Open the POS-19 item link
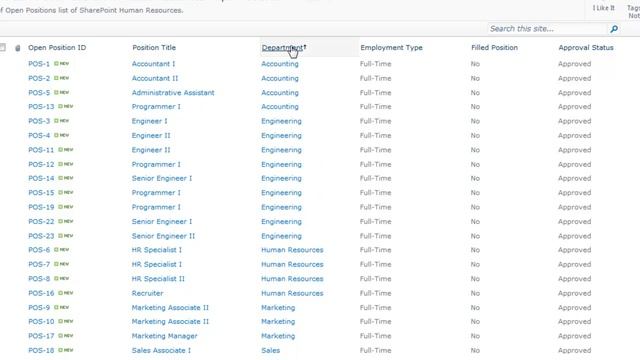This screenshot has height=360, width=640. (41, 207)
